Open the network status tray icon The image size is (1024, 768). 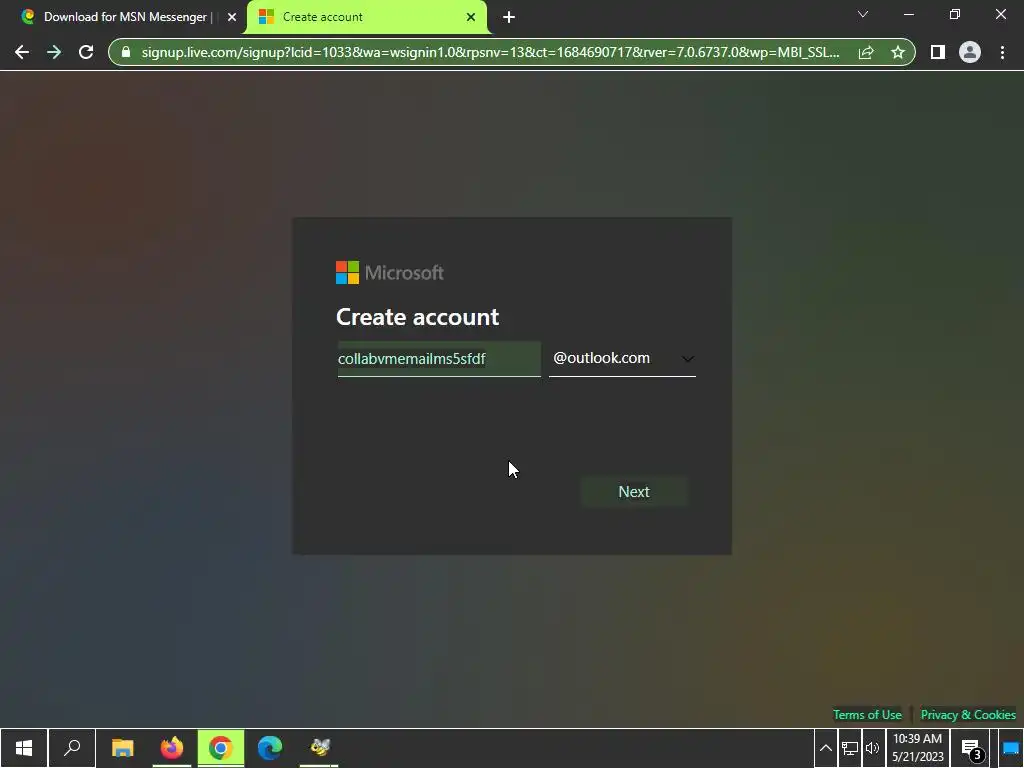click(850, 748)
